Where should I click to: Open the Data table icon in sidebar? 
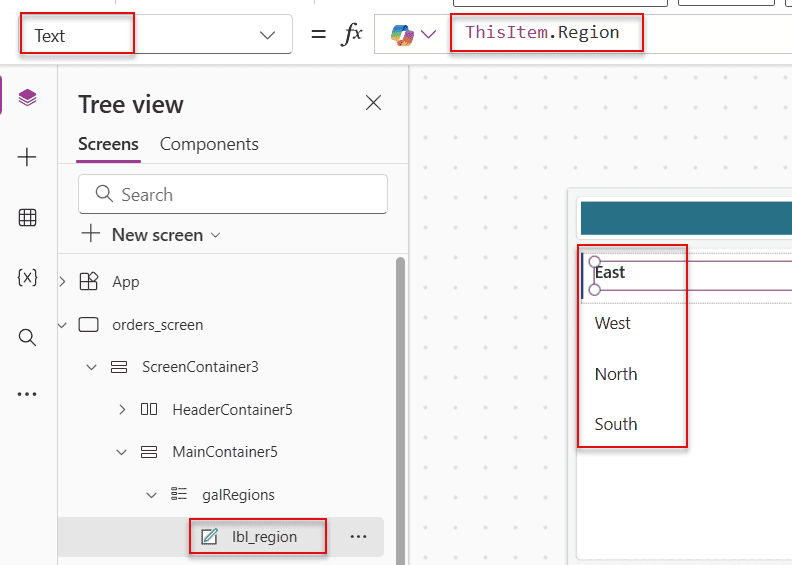click(x=27, y=218)
